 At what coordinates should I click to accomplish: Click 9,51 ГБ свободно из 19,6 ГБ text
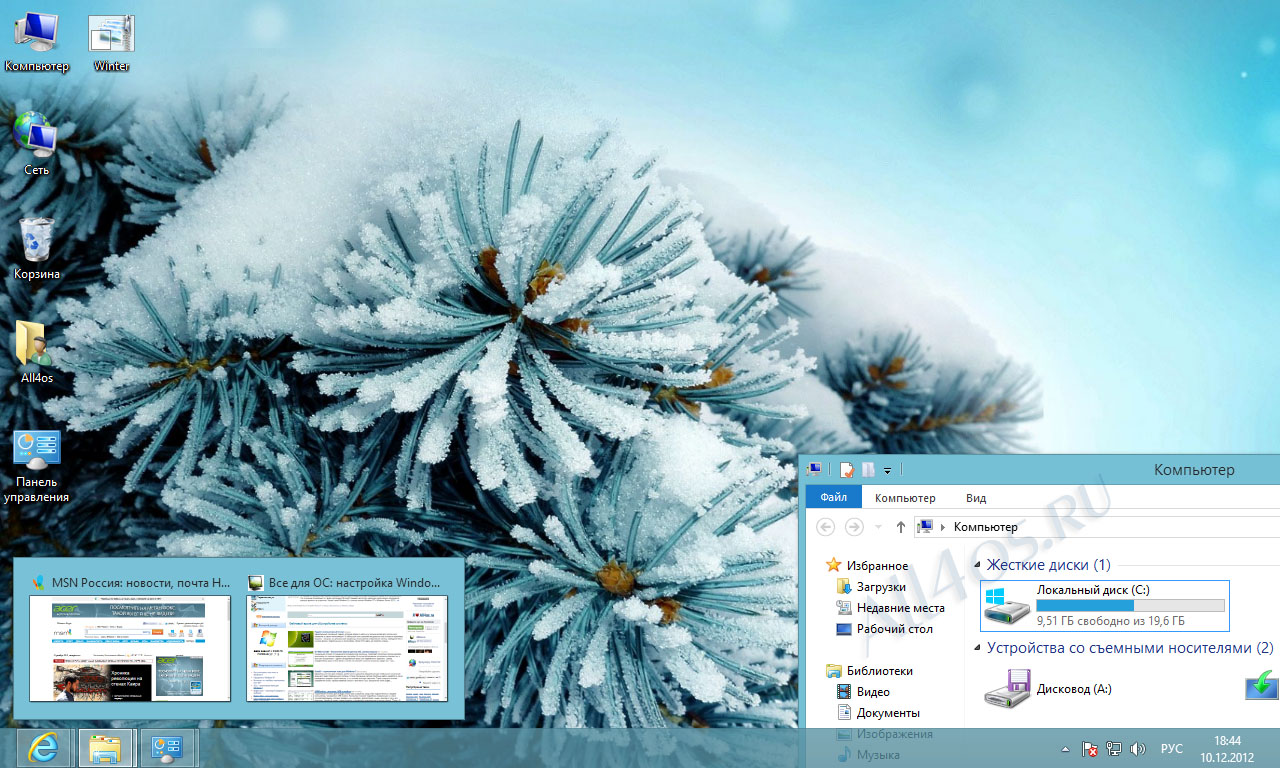pos(1111,621)
